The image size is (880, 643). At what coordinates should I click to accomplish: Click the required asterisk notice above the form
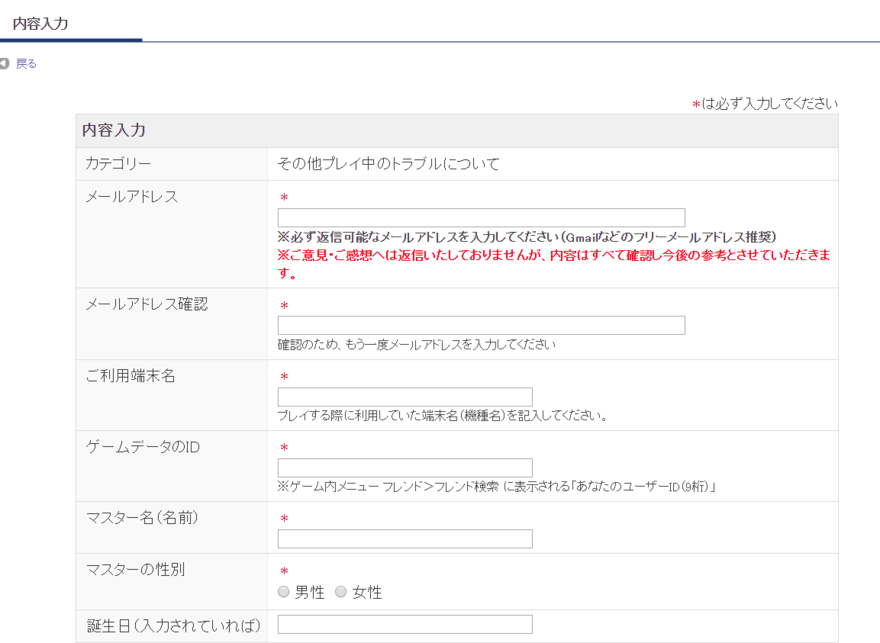coord(766,102)
